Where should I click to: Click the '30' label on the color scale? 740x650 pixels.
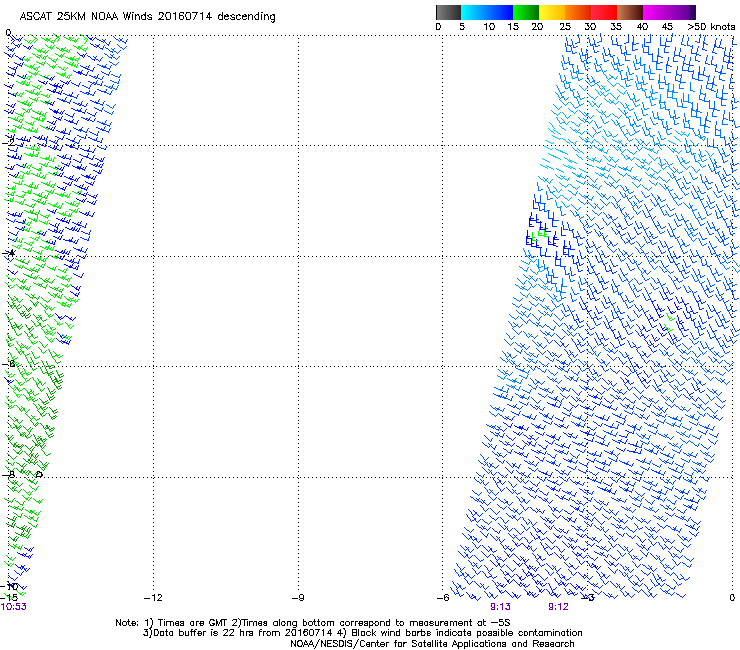590,27
